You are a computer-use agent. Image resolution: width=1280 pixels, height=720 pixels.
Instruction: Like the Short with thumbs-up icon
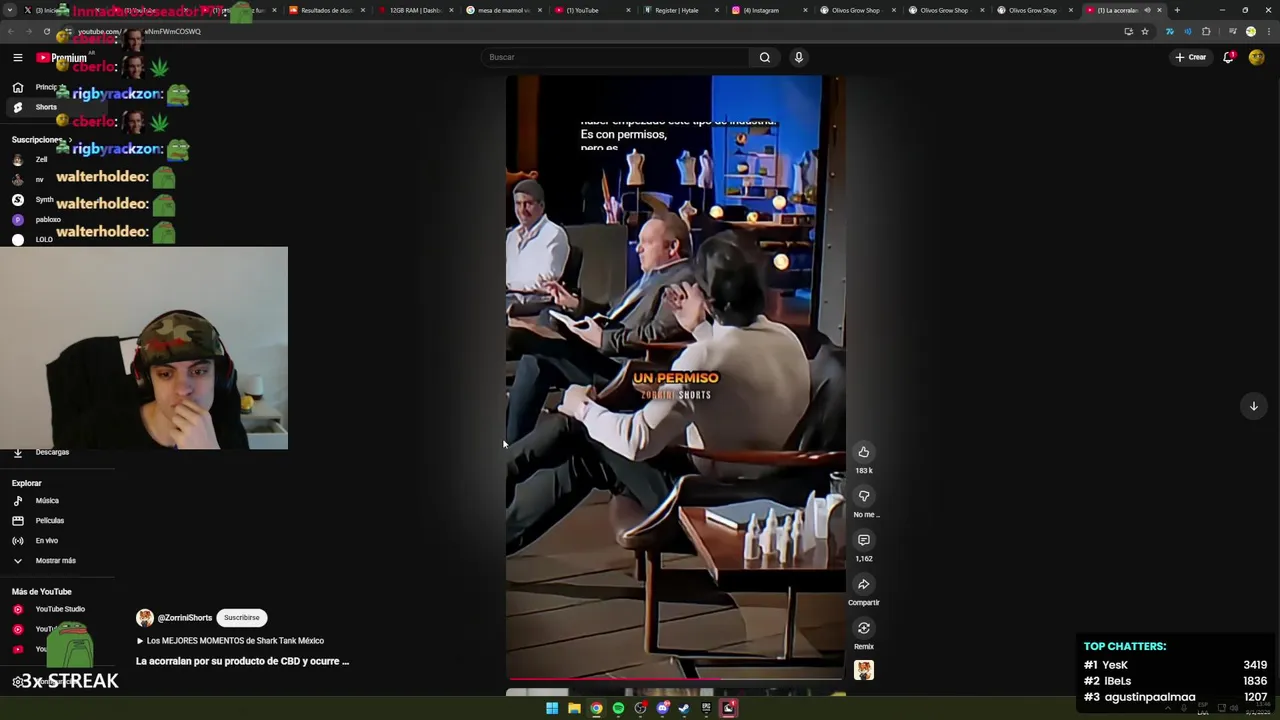point(864,452)
